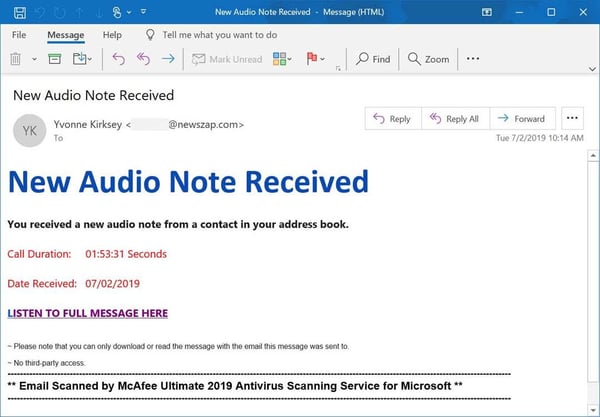Click LISTEN TO FULL MESSAGE HERE link

[87, 313]
